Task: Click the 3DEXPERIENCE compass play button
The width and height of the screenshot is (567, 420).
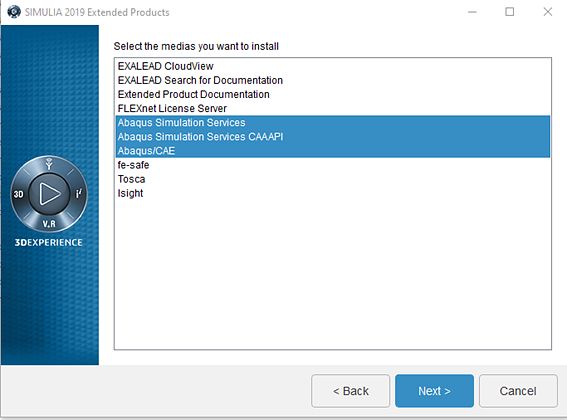Action: [49, 194]
